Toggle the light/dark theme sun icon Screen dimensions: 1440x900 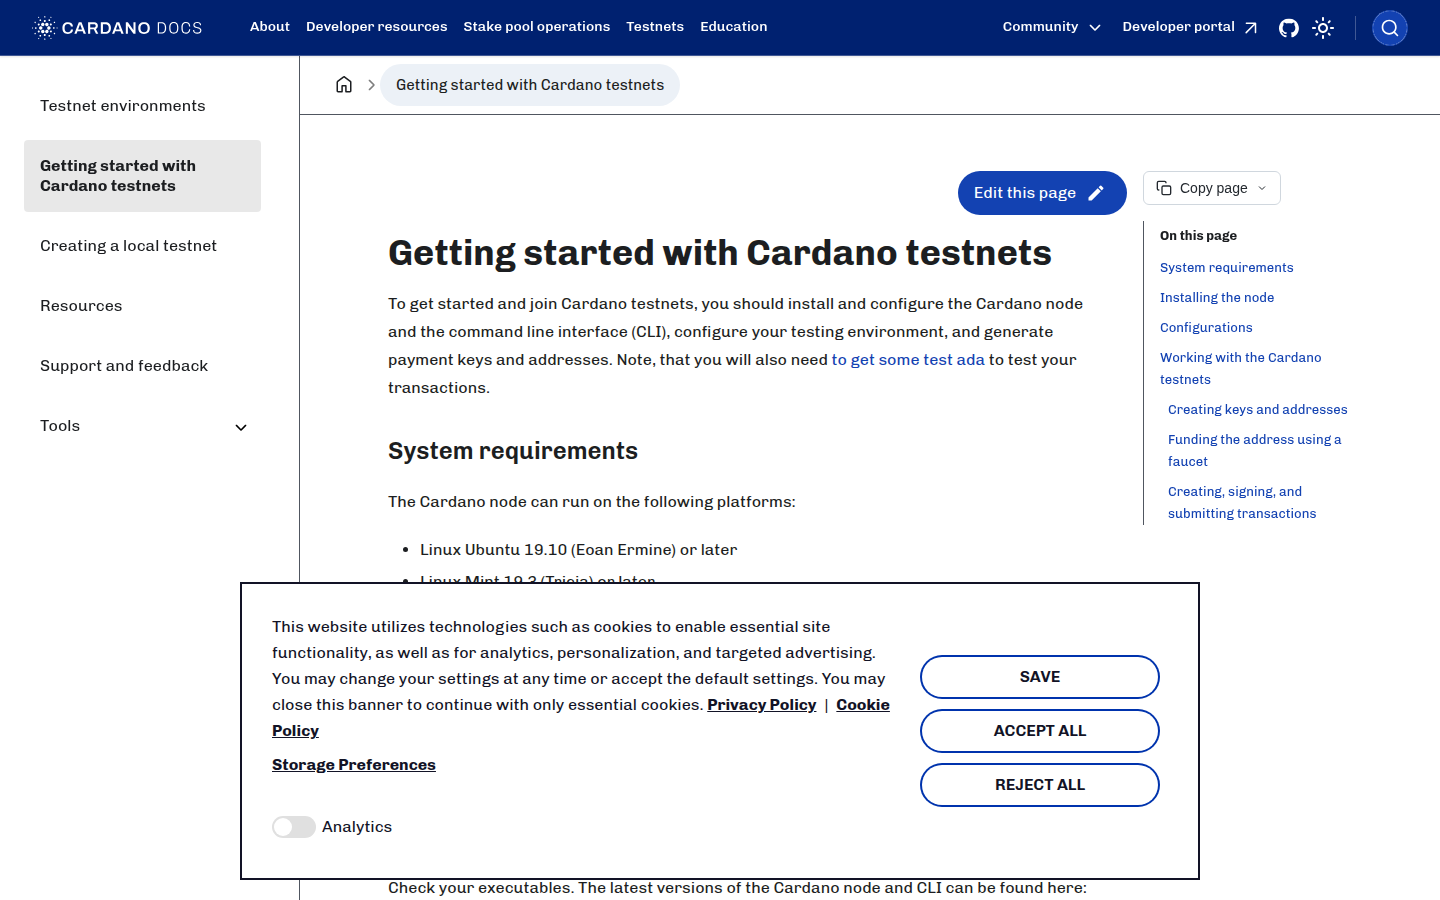pyautogui.click(x=1323, y=28)
